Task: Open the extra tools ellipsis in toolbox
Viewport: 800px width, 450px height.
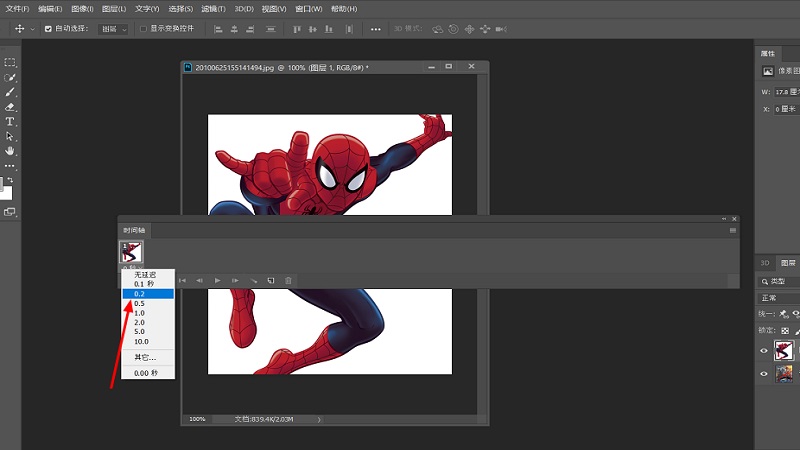Action: [10, 166]
